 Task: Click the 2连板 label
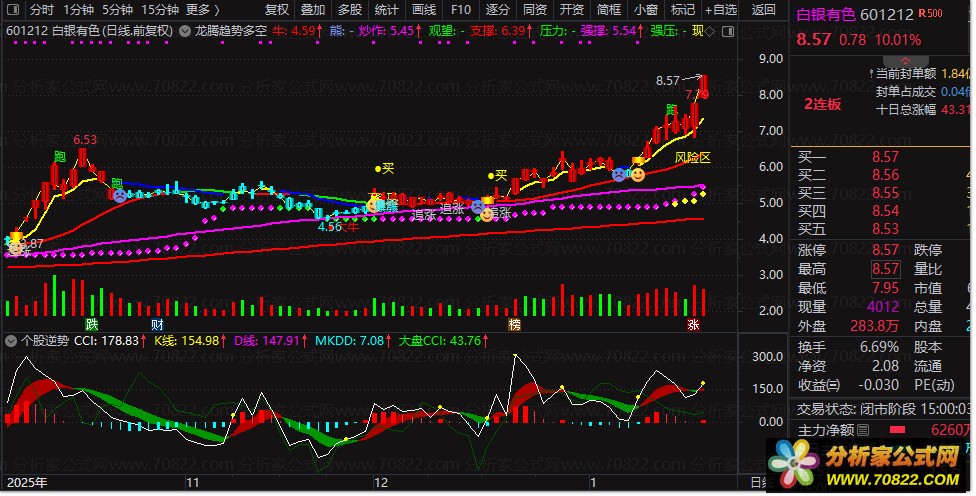[822, 104]
